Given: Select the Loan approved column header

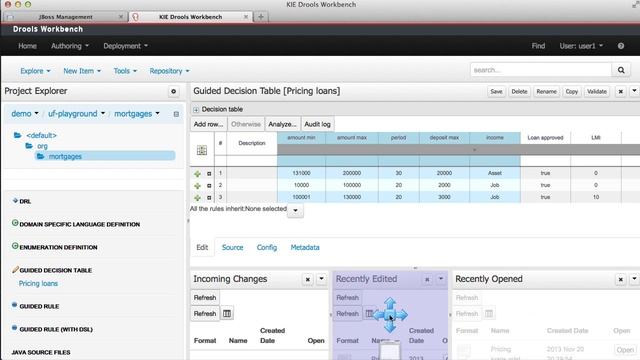Looking at the screenshot, I should pos(545,138).
